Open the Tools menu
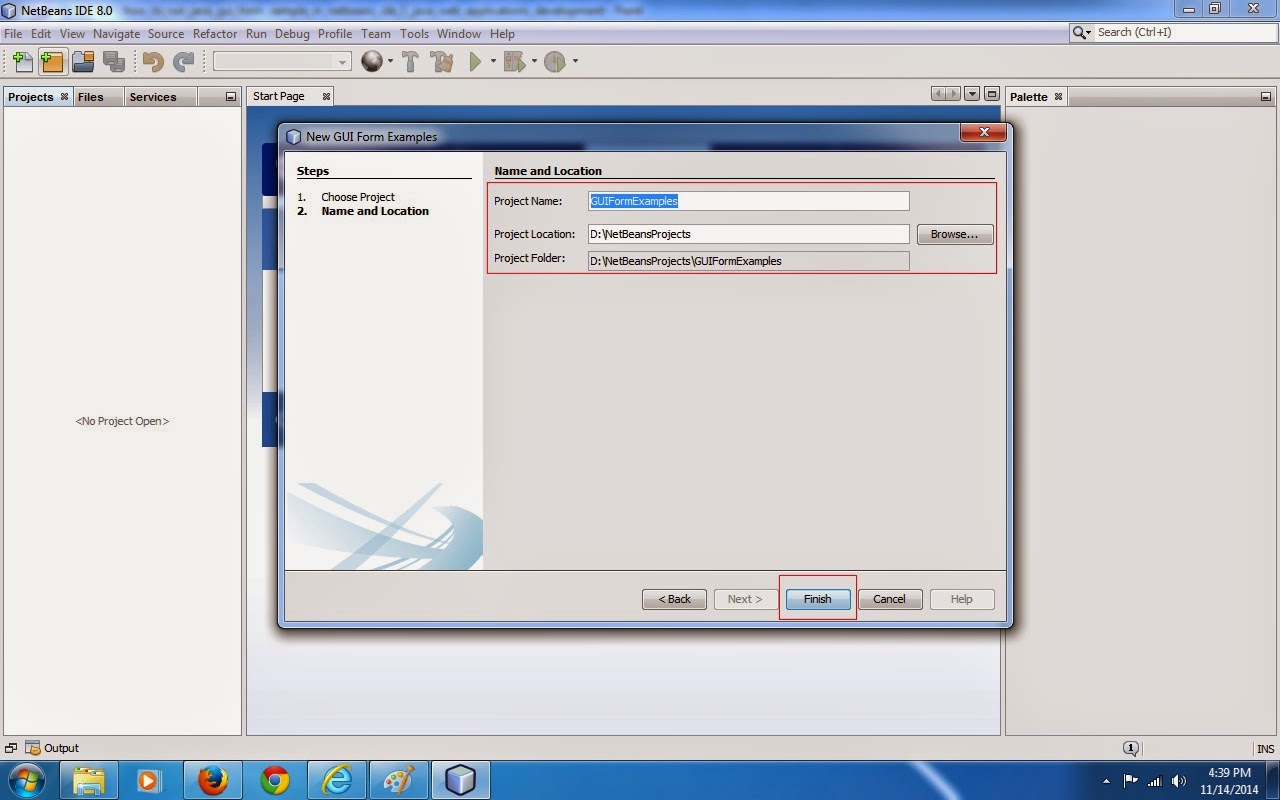This screenshot has height=800, width=1280. (414, 34)
